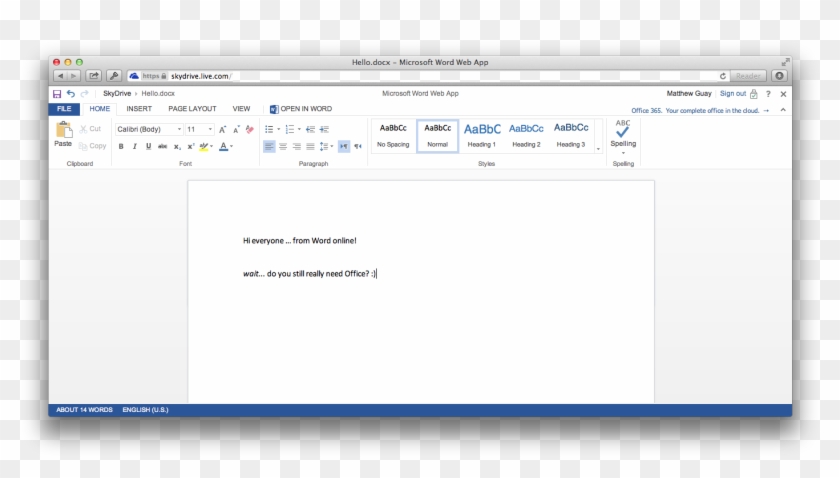The height and width of the screenshot is (478, 840).
Task: Click the Cut scissors button
Action: pyautogui.click(x=90, y=129)
